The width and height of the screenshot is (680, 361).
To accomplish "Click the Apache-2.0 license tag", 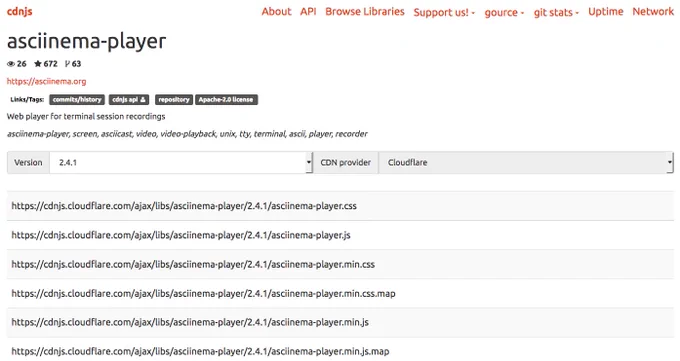I will 226,100.
